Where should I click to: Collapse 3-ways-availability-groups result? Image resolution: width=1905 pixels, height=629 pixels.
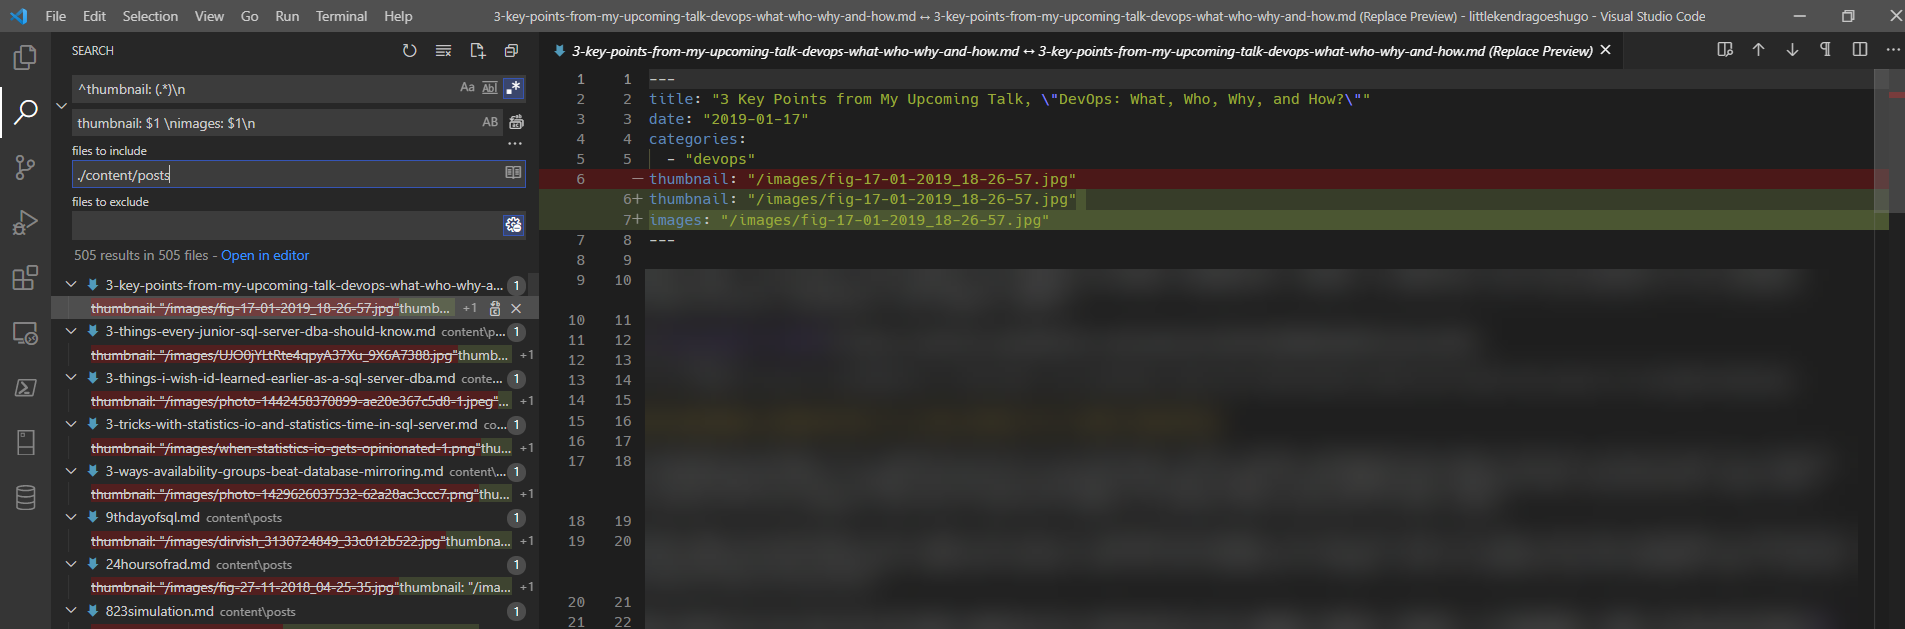[x=71, y=471]
